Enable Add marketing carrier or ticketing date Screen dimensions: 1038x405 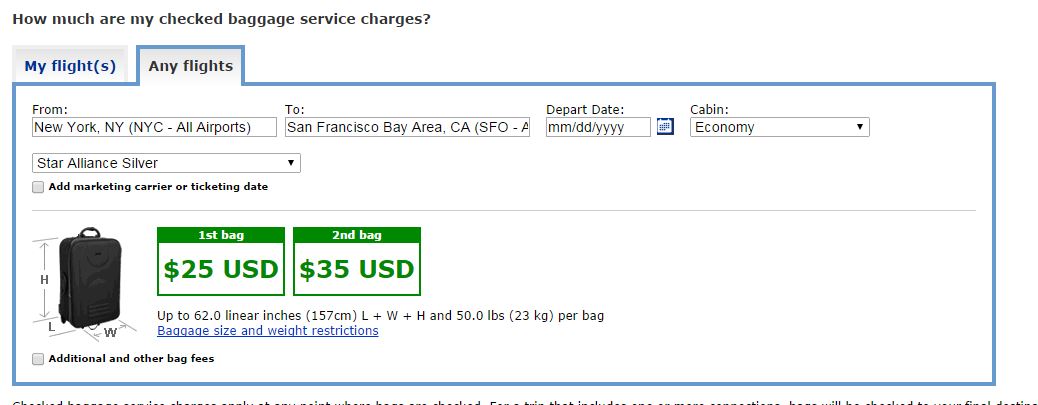point(38,187)
